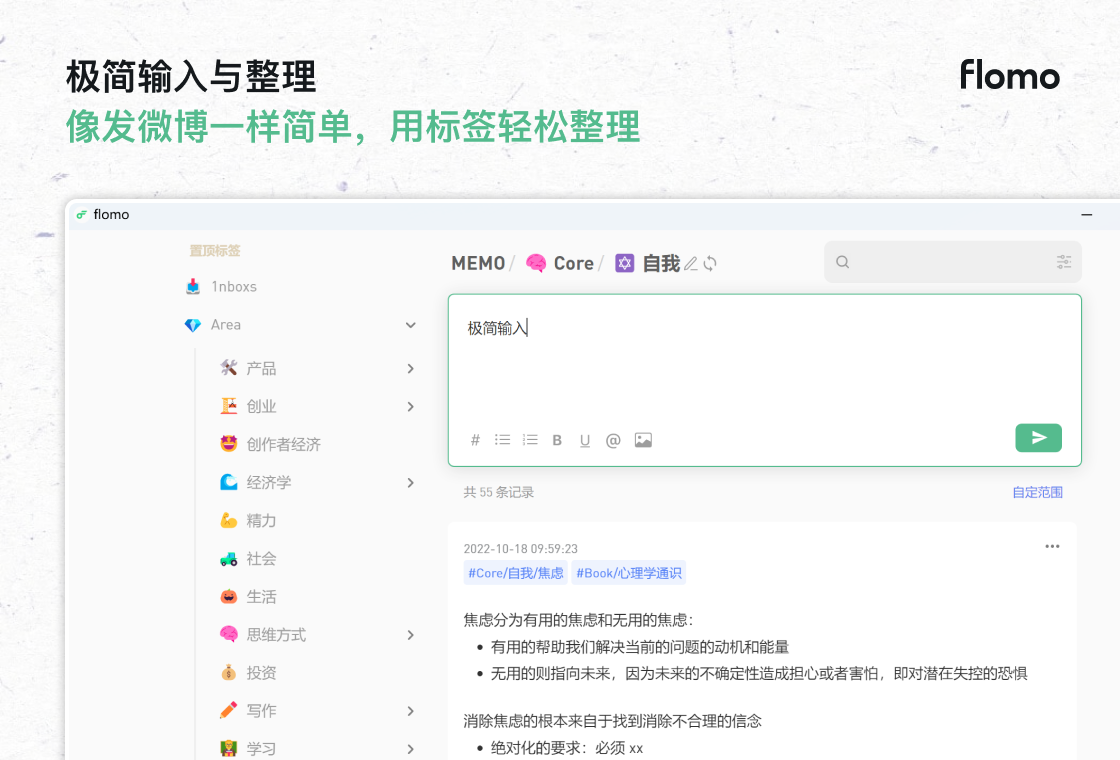Insert a tag with the # icon
Viewport: 1120px width, 760px height.
point(475,439)
